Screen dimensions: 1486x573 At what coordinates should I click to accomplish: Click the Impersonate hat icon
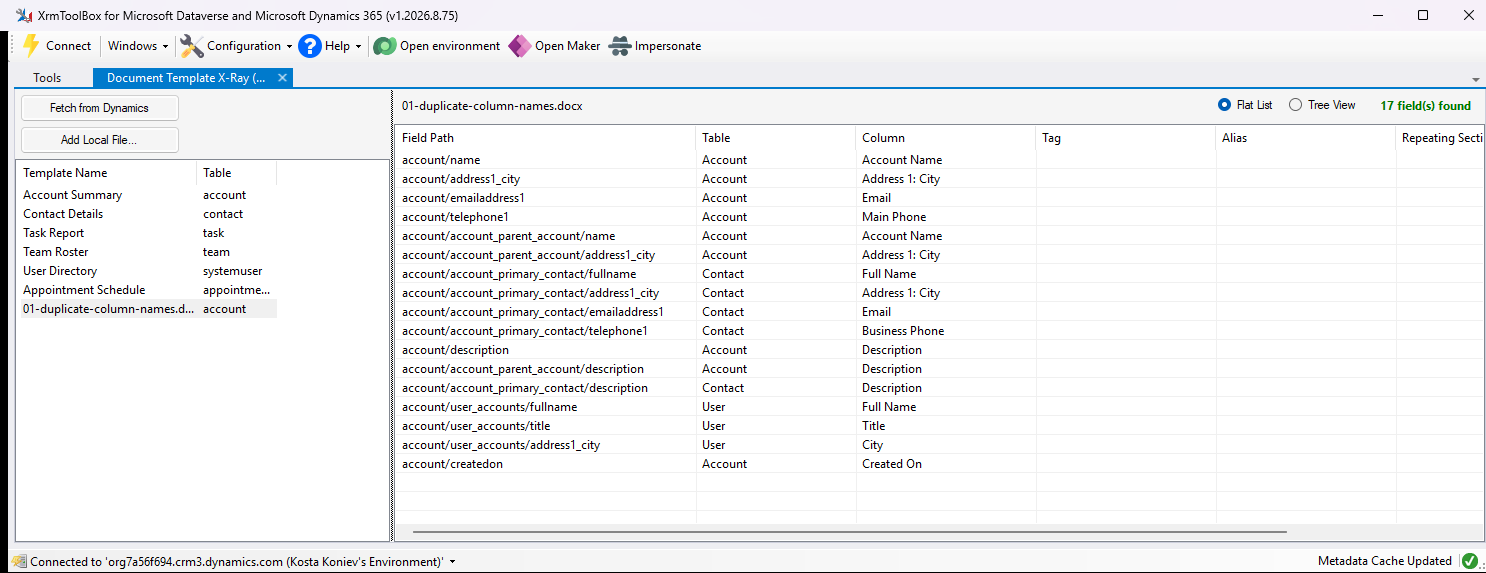(620, 46)
